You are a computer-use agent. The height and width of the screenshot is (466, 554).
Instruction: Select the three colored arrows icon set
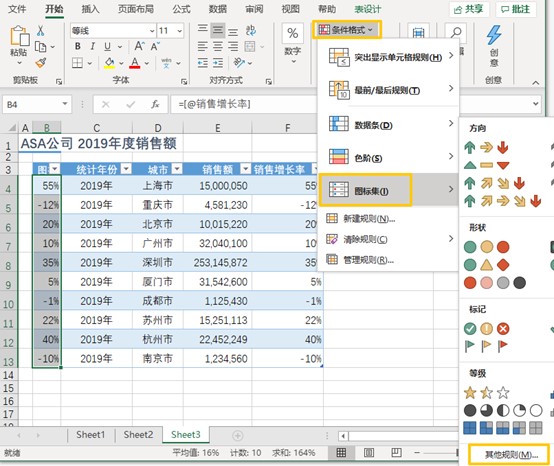(487, 147)
